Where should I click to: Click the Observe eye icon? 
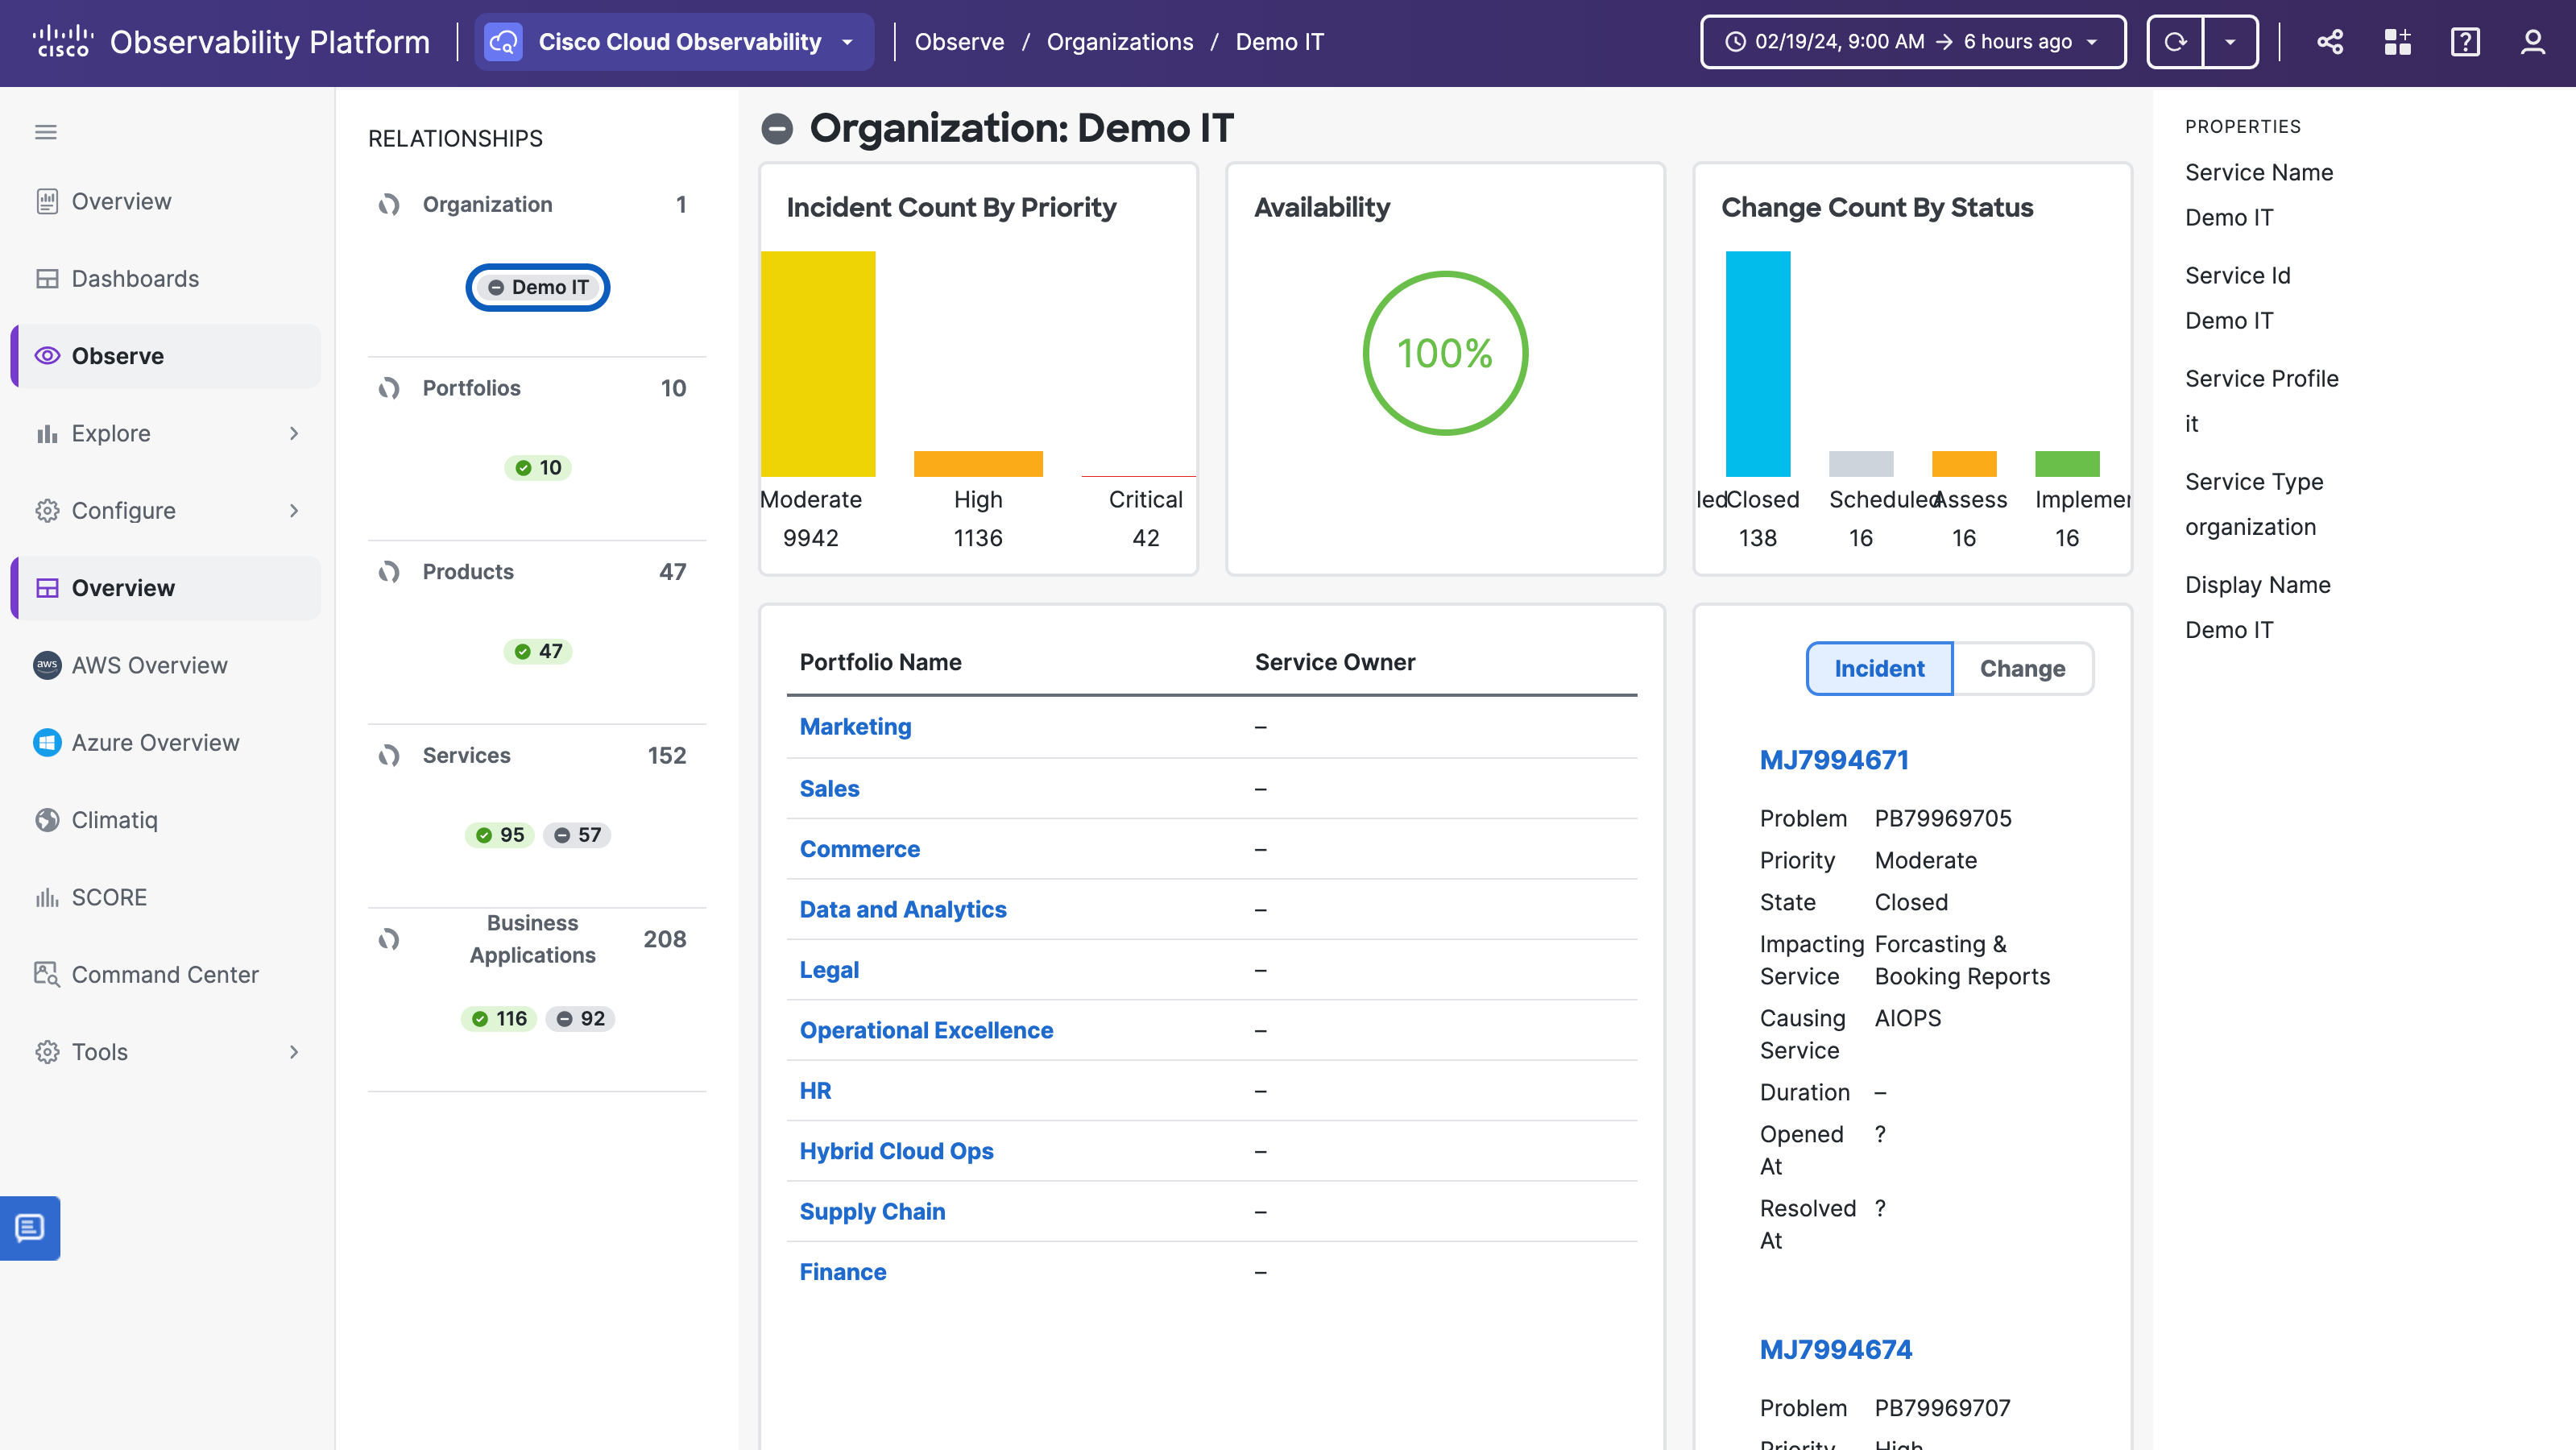(x=47, y=356)
